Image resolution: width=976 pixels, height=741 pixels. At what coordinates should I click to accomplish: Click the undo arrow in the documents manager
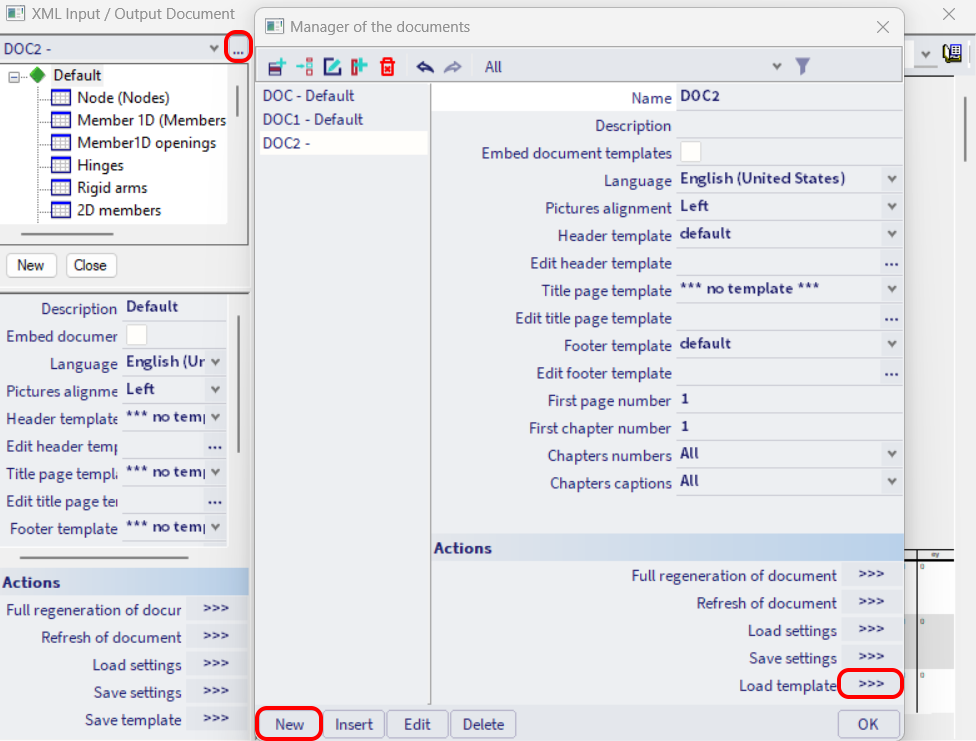pos(425,67)
